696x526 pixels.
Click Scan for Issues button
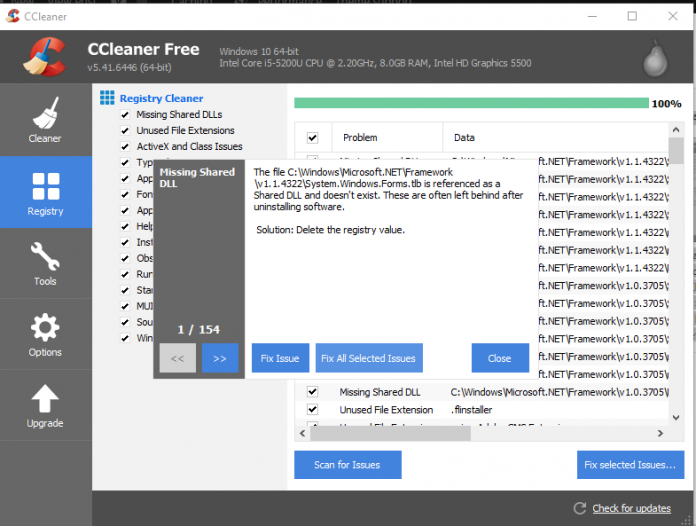pyautogui.click(x=348, y=465)
